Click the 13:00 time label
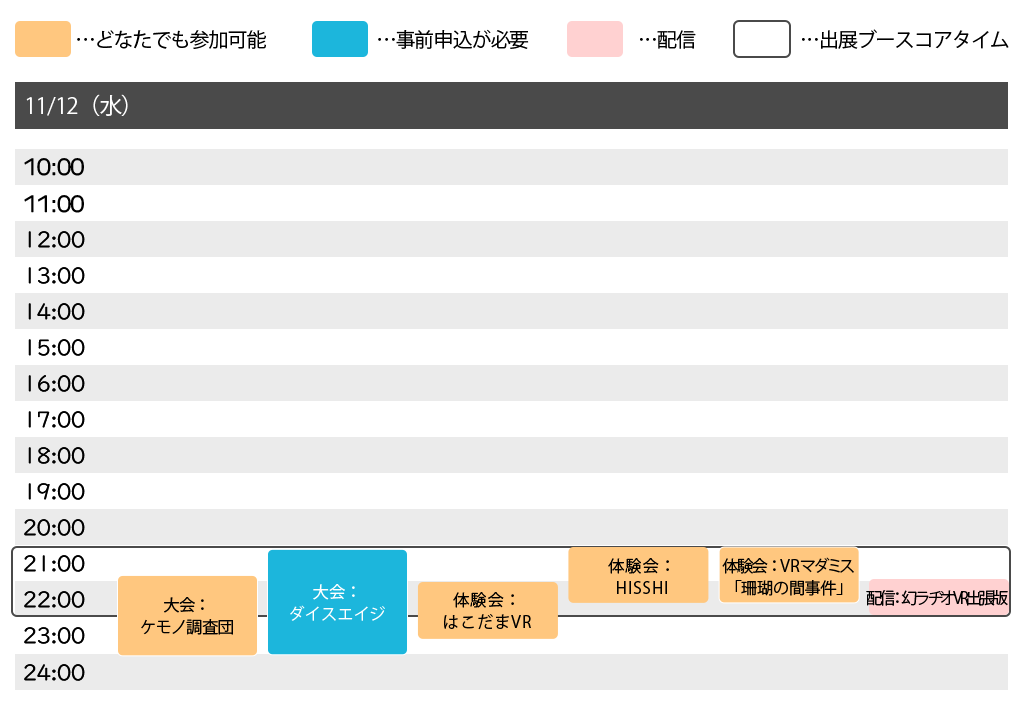1024x720 pixels. tap(54, 276)
